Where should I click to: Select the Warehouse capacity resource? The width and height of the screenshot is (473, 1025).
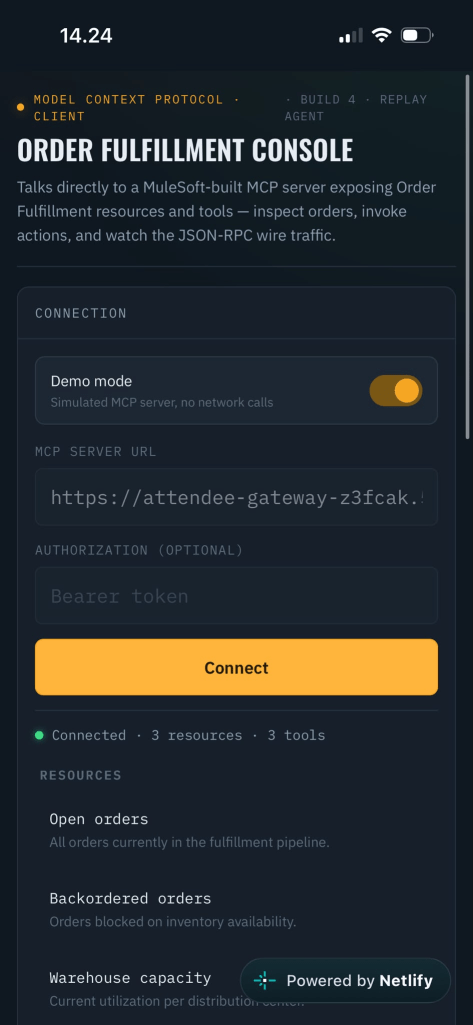coord(144,988)
